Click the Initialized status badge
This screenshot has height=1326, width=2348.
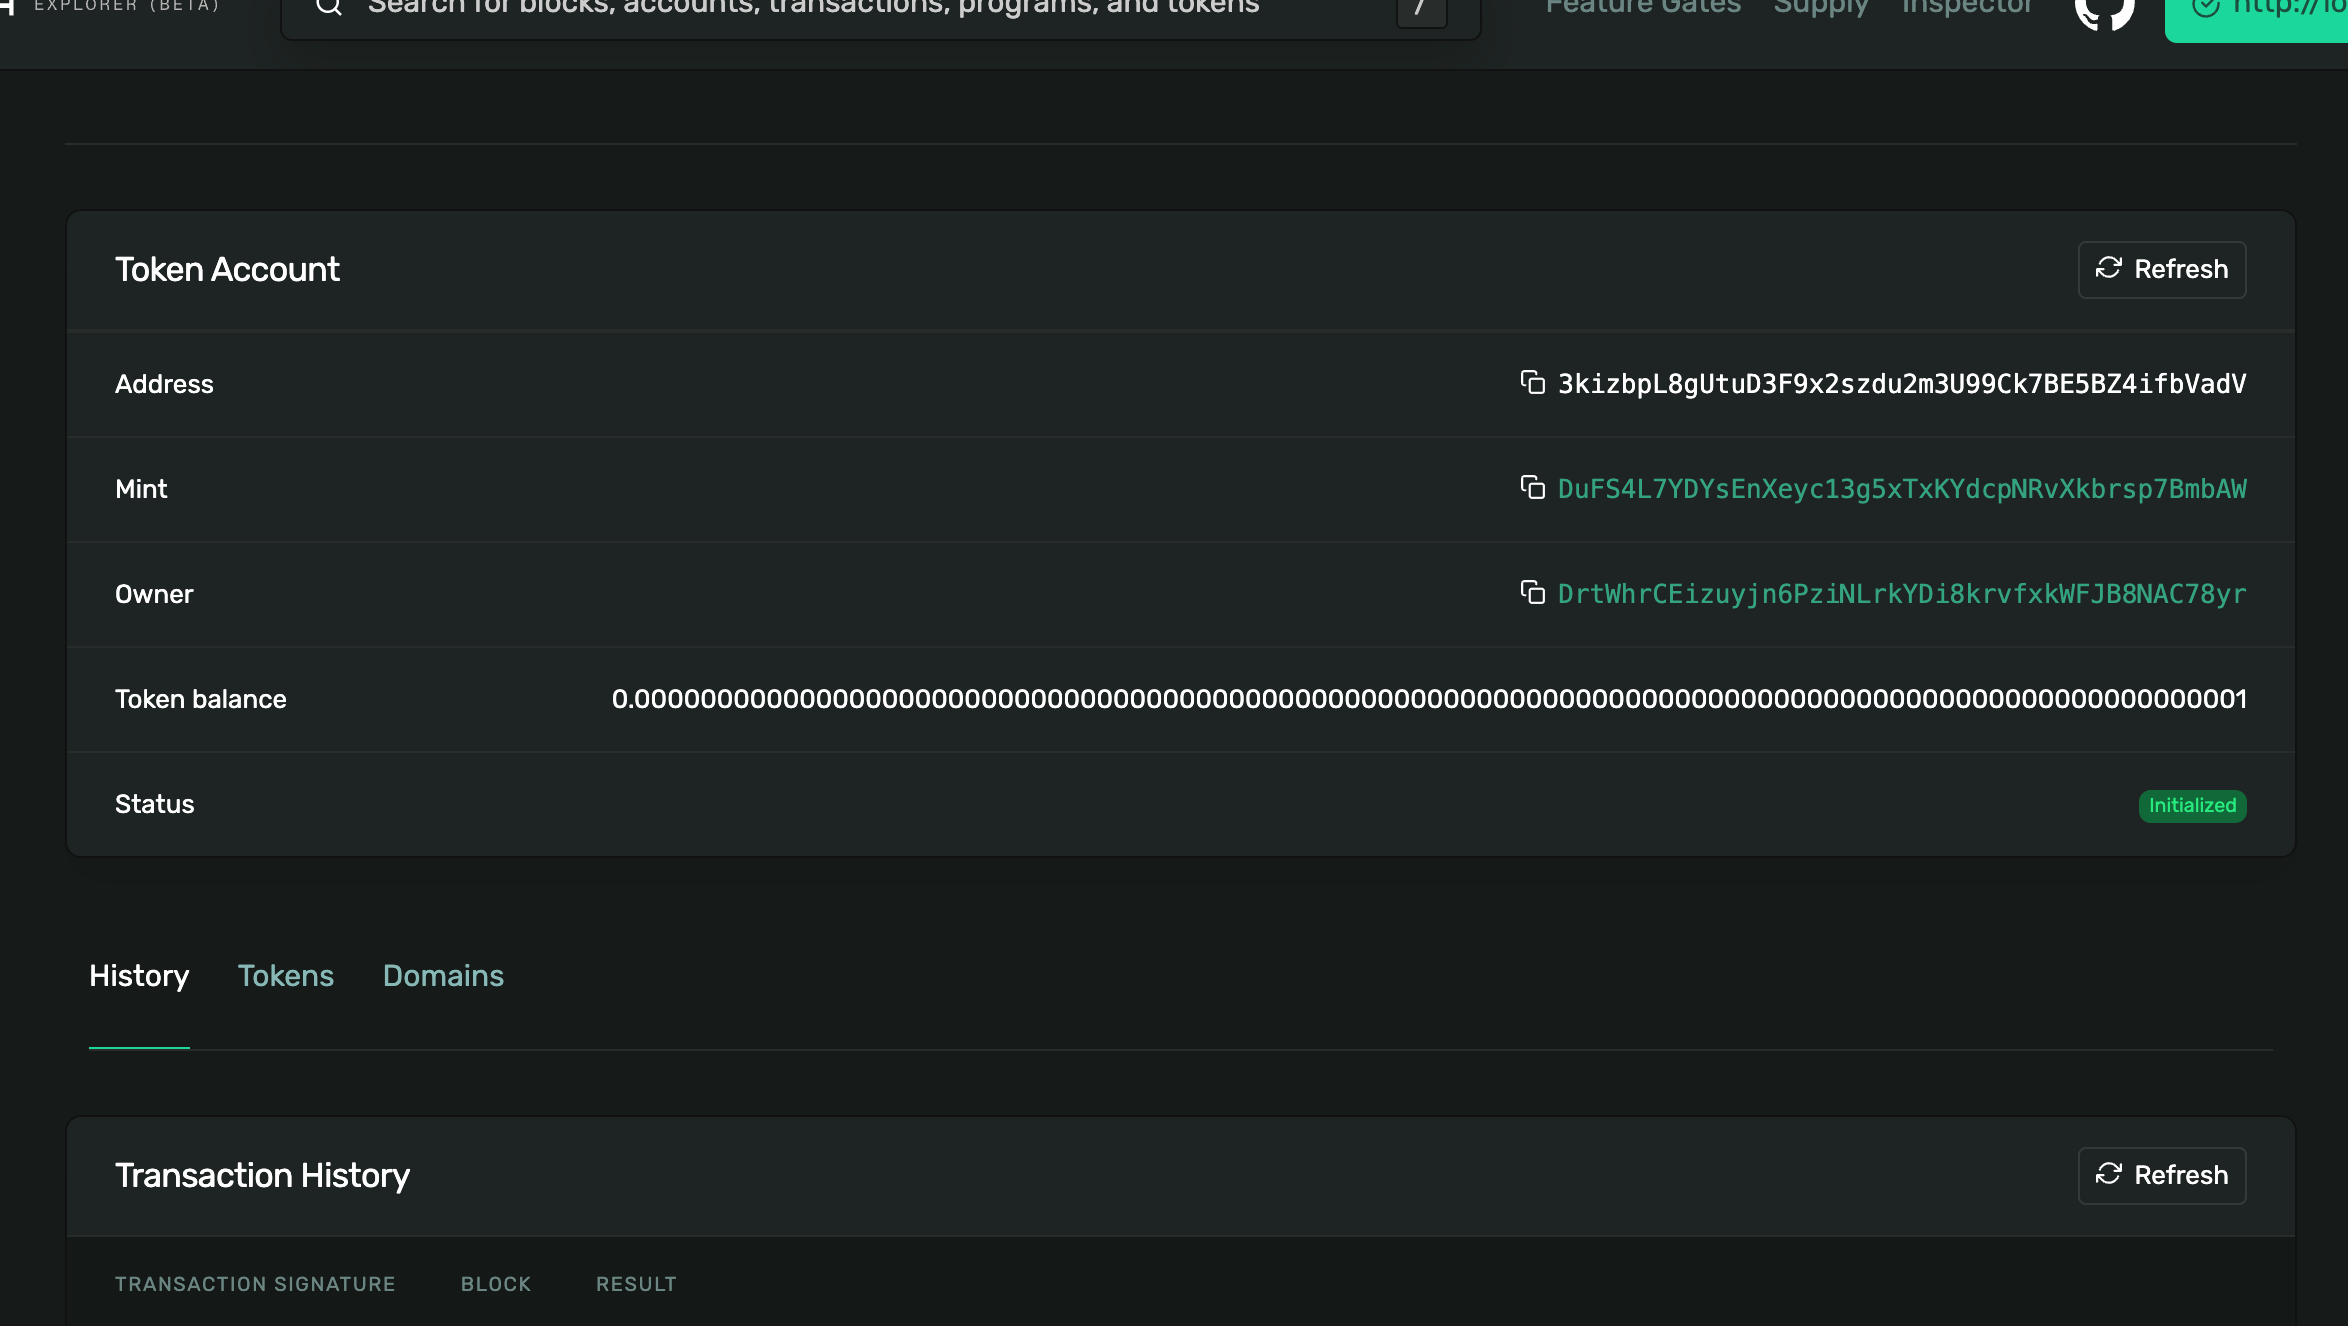[2192, 806]
